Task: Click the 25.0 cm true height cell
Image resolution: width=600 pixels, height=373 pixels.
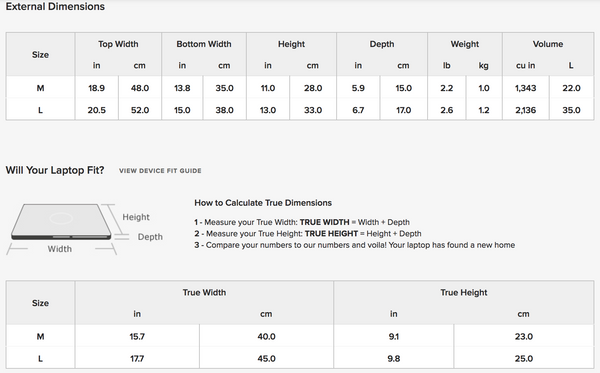Action: pyautogui.click(x=523, y=358)
